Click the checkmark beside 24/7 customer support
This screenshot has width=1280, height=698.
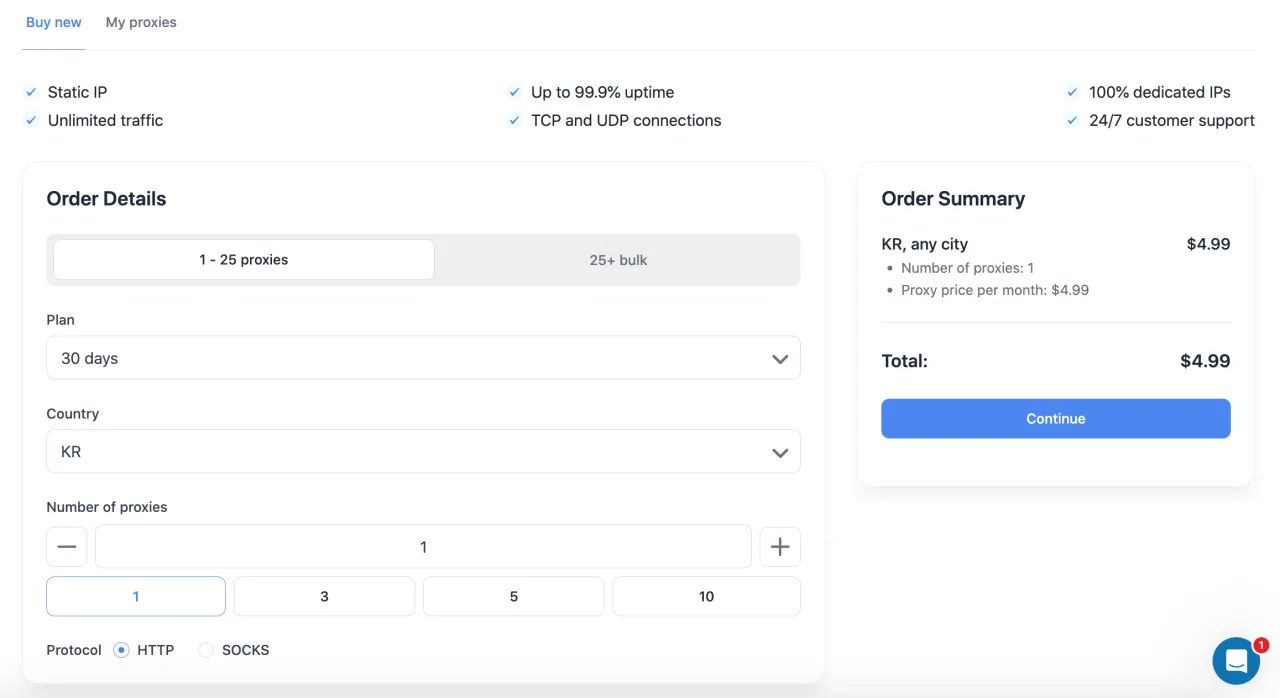1072,120
